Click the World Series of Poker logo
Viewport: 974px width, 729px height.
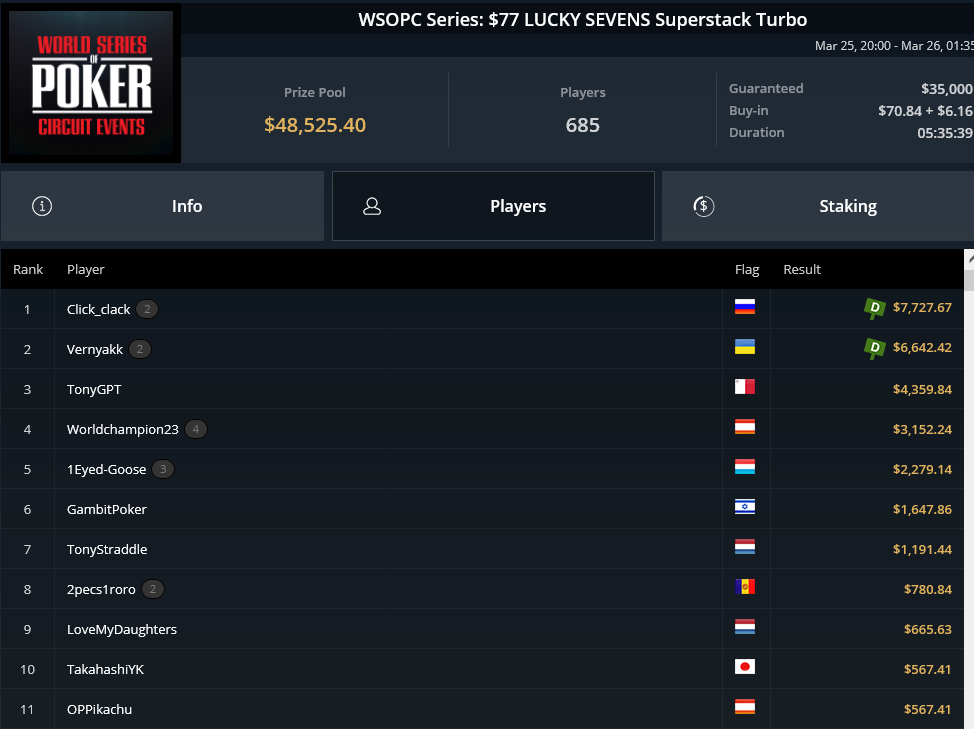tap(91, 83)
